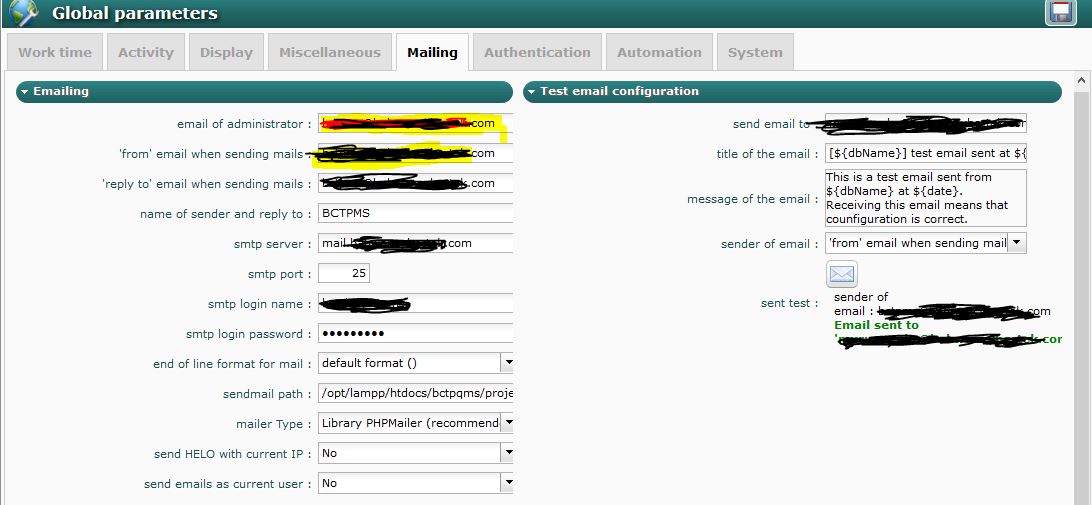Click the vertical scrollbar up arrow

[x=1083, y=79]
